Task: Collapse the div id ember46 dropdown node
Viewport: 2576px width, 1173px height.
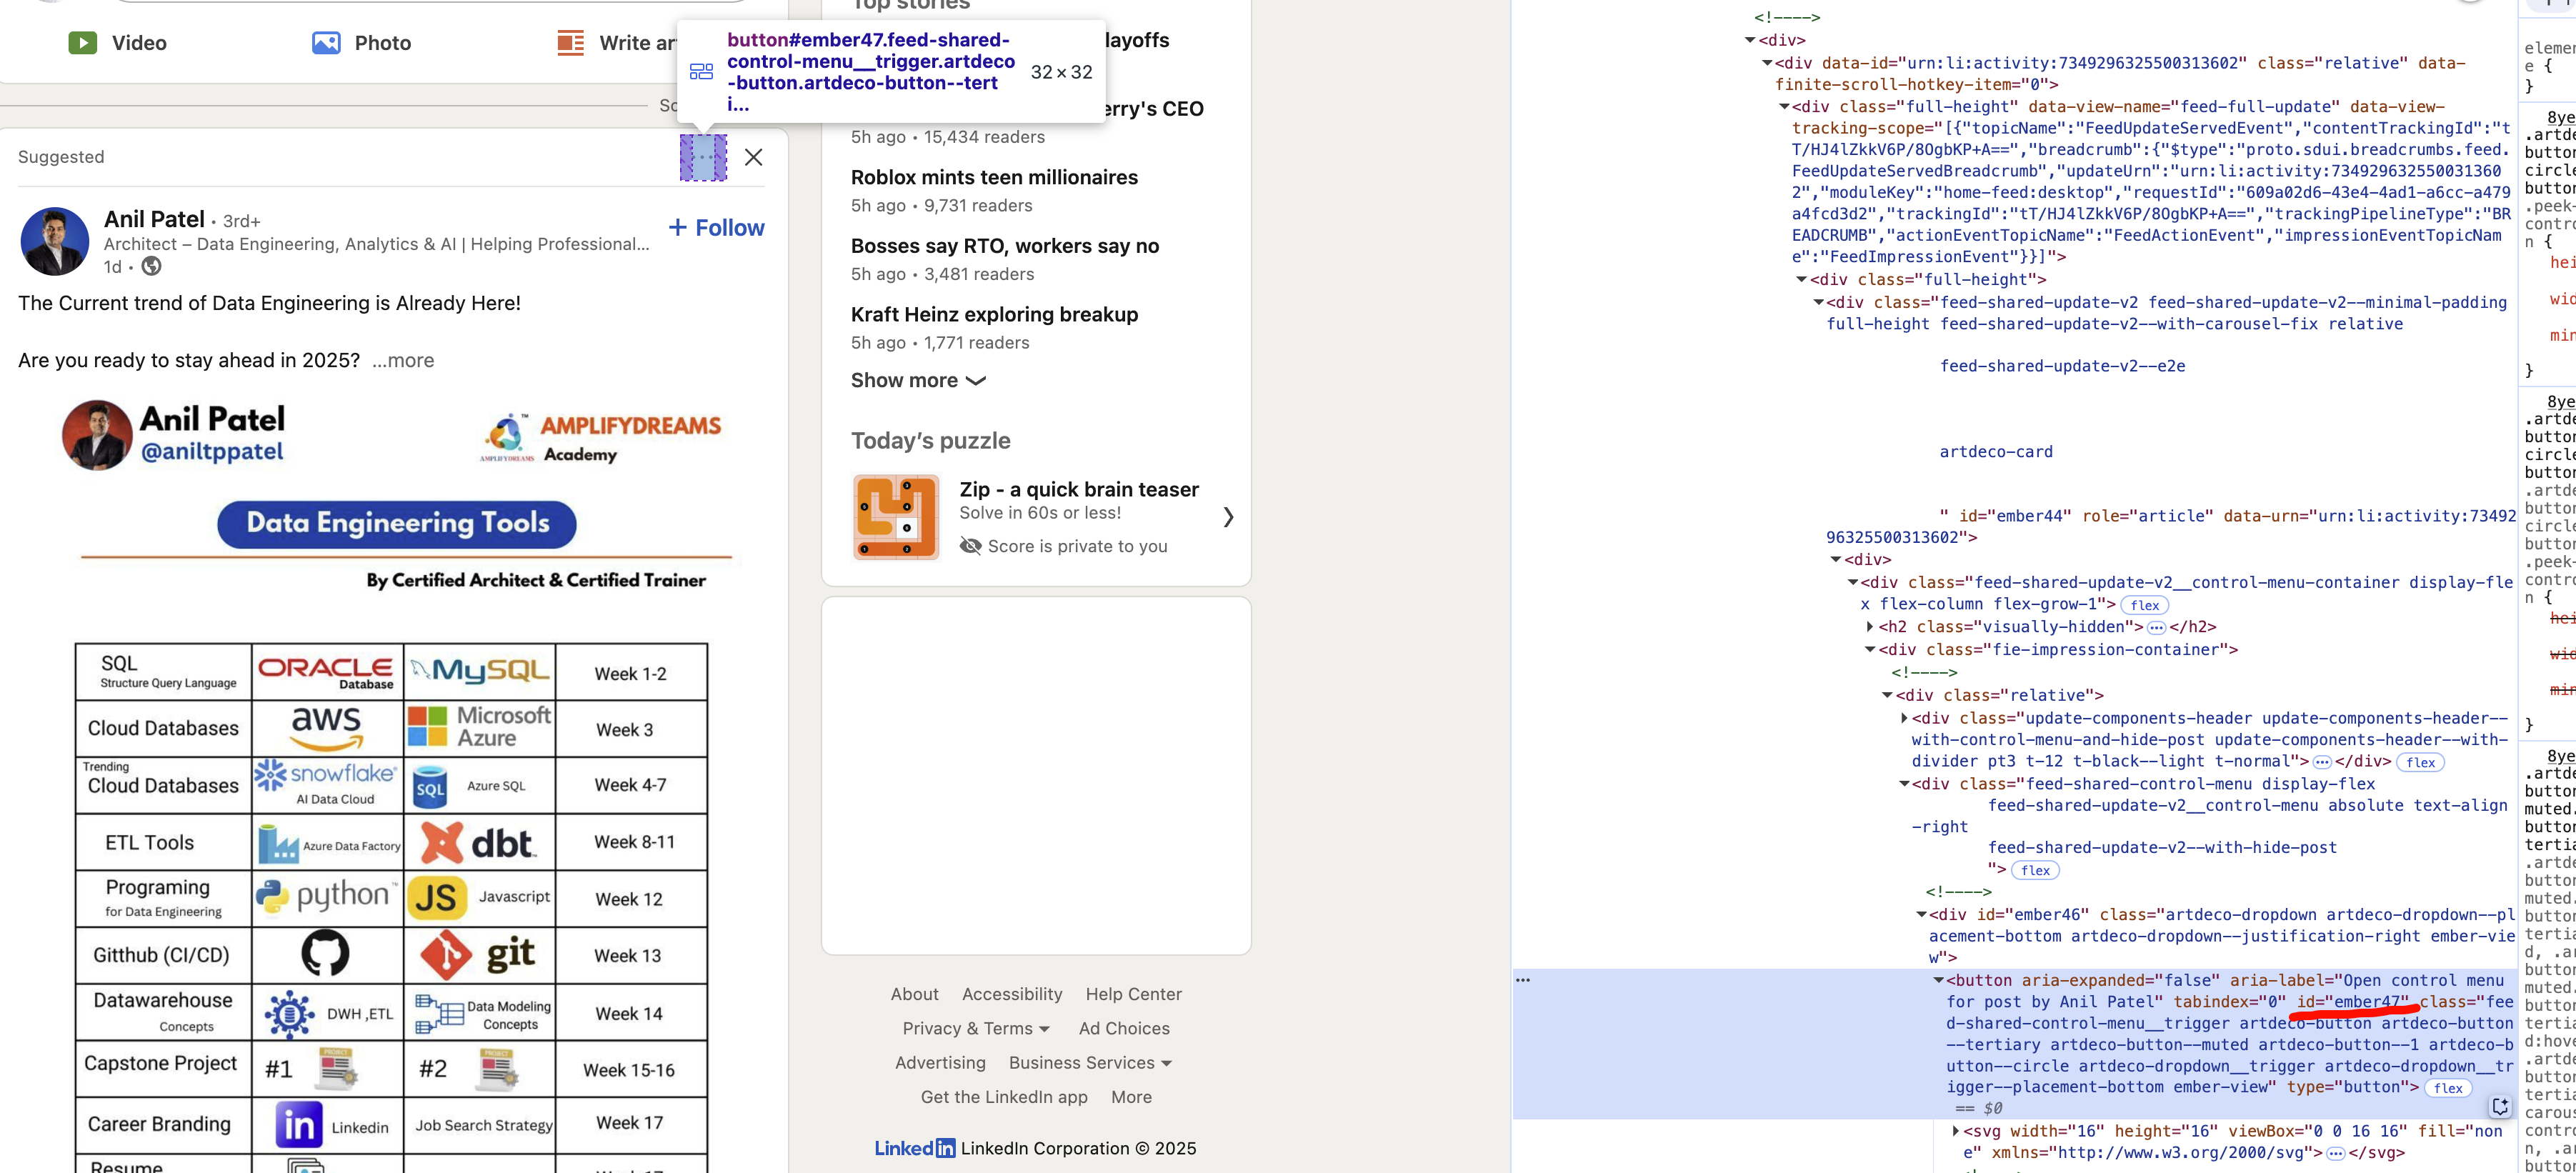Action: point(1921,914)
